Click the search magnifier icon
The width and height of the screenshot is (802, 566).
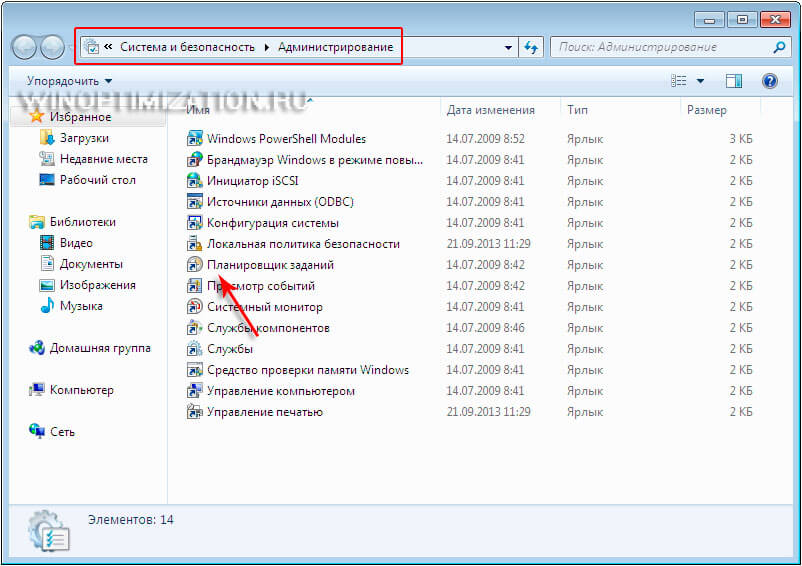point(779,48)
